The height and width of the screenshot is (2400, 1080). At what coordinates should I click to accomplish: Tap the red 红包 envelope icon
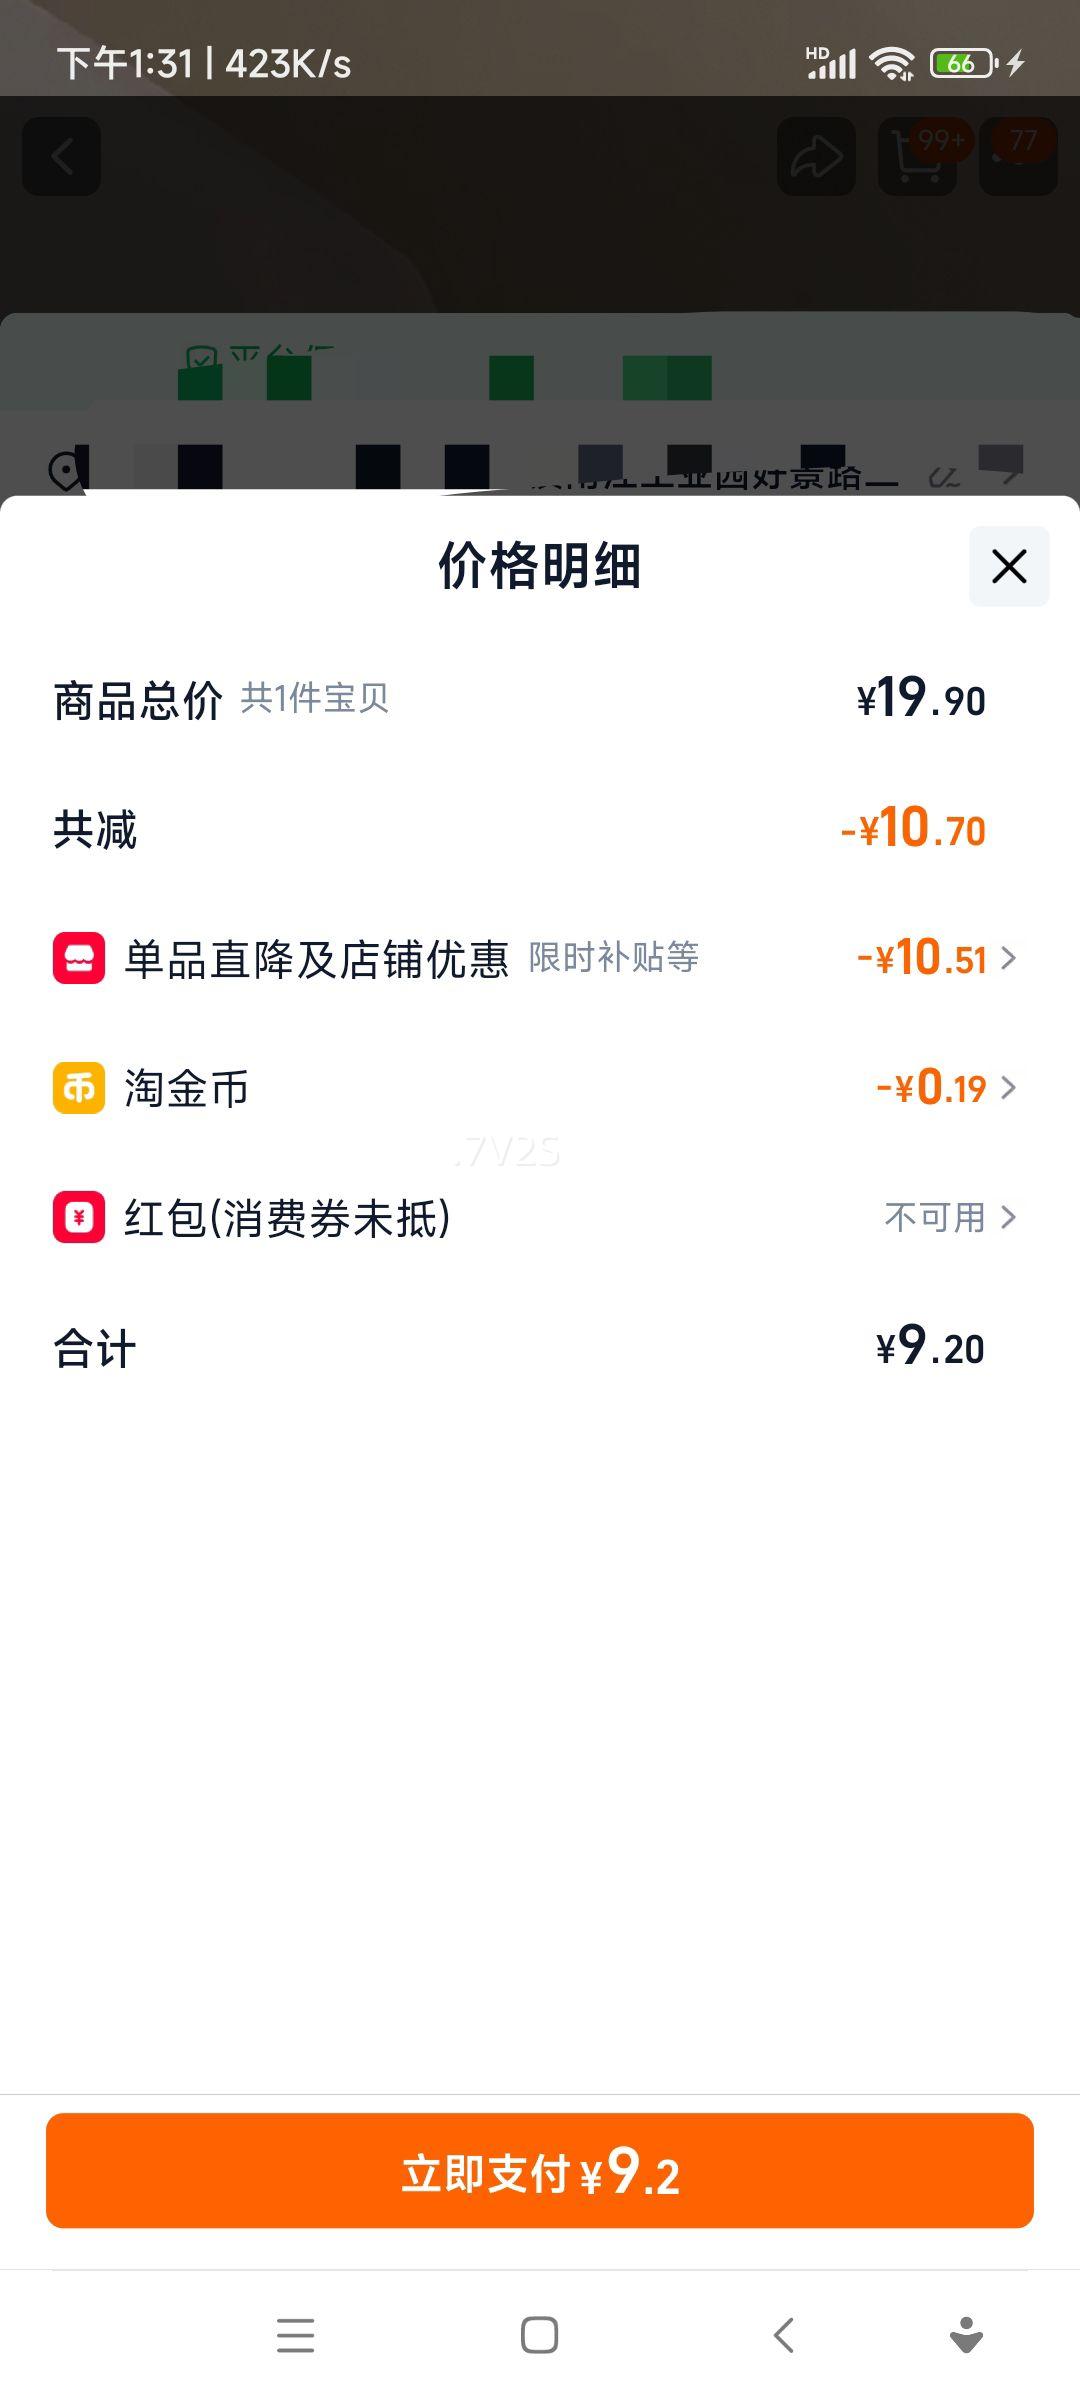pos(79,1217)
